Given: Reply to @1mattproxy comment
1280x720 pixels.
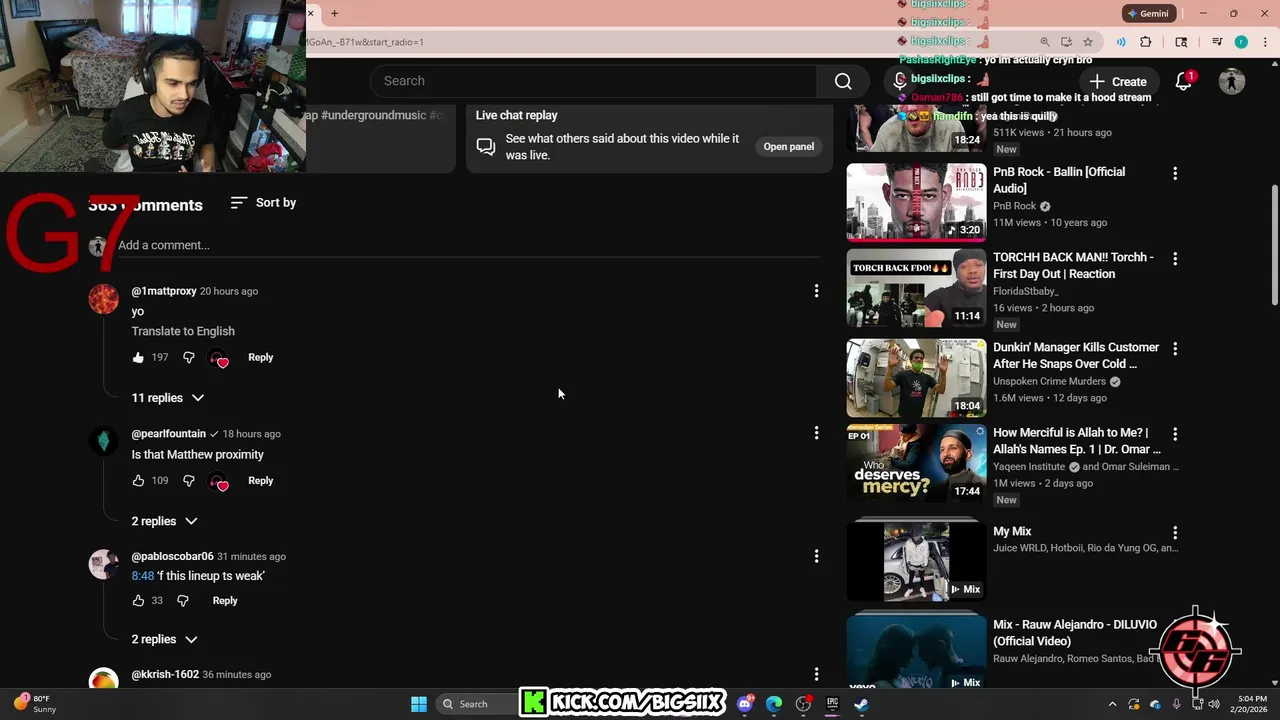Looking at the screenshot, I should 260,357.
